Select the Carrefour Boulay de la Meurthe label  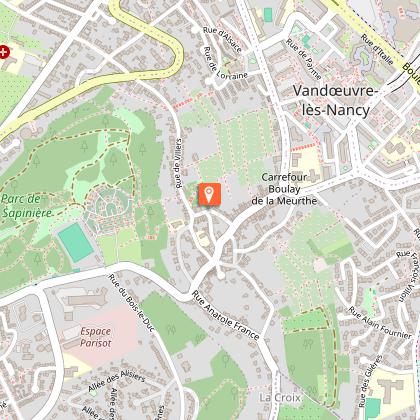[284, 189]
